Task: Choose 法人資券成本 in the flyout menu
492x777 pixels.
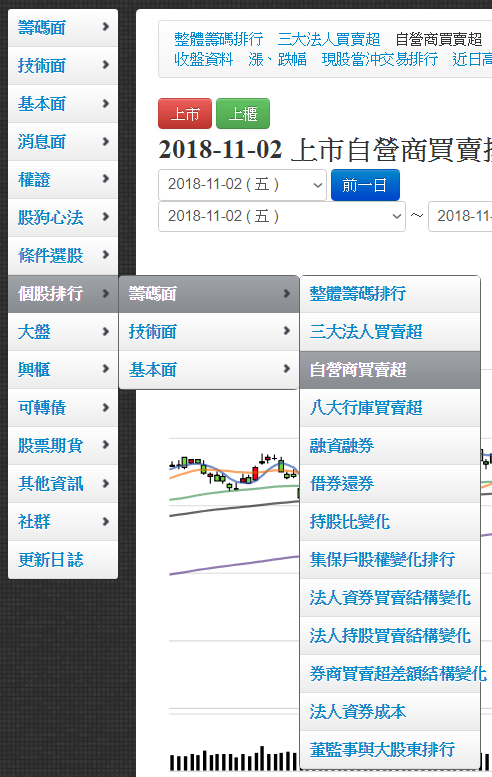Action: tap(390, 712)
